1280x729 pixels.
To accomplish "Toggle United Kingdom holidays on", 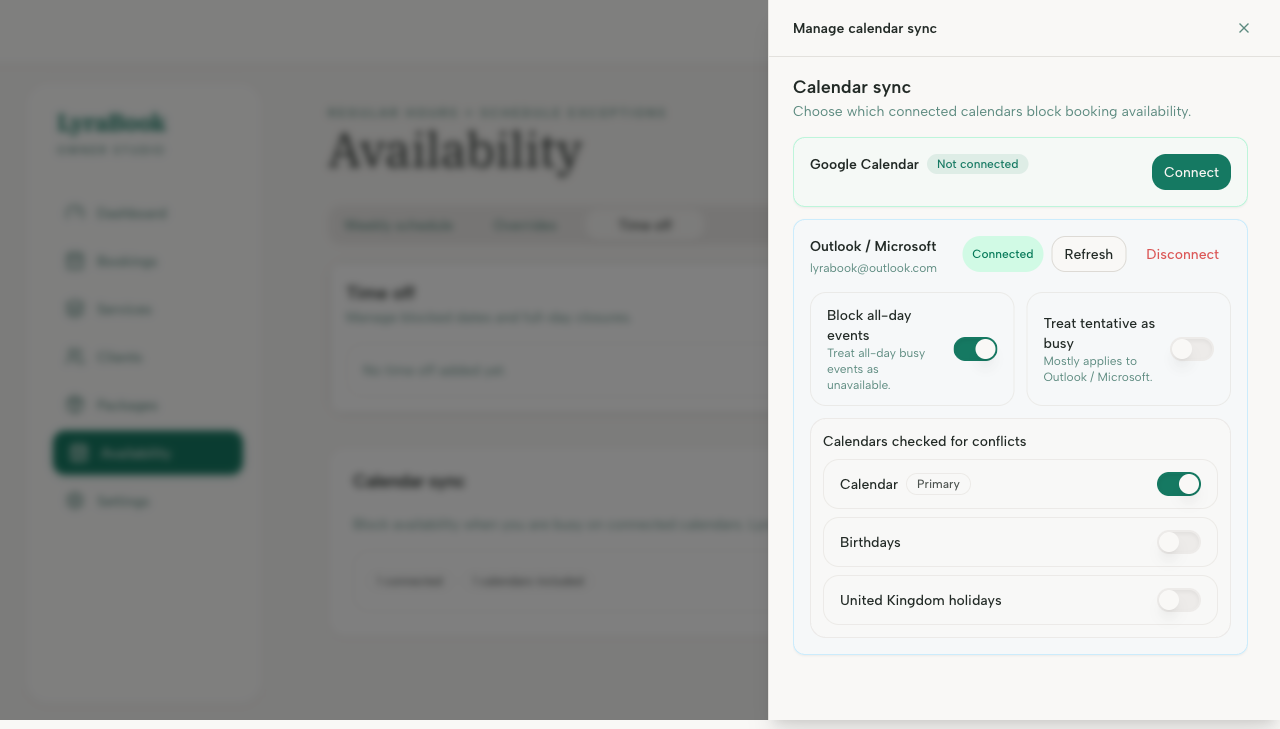I will click(x=1178, y=600).
